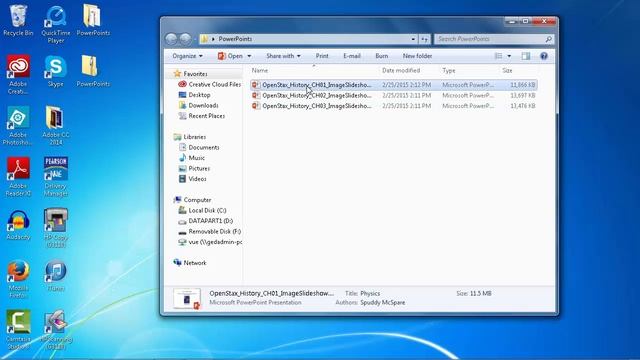The height and width of the screenshot is (360, 640).
Task: Toggle the preview pane button
Action: [526, 56]
